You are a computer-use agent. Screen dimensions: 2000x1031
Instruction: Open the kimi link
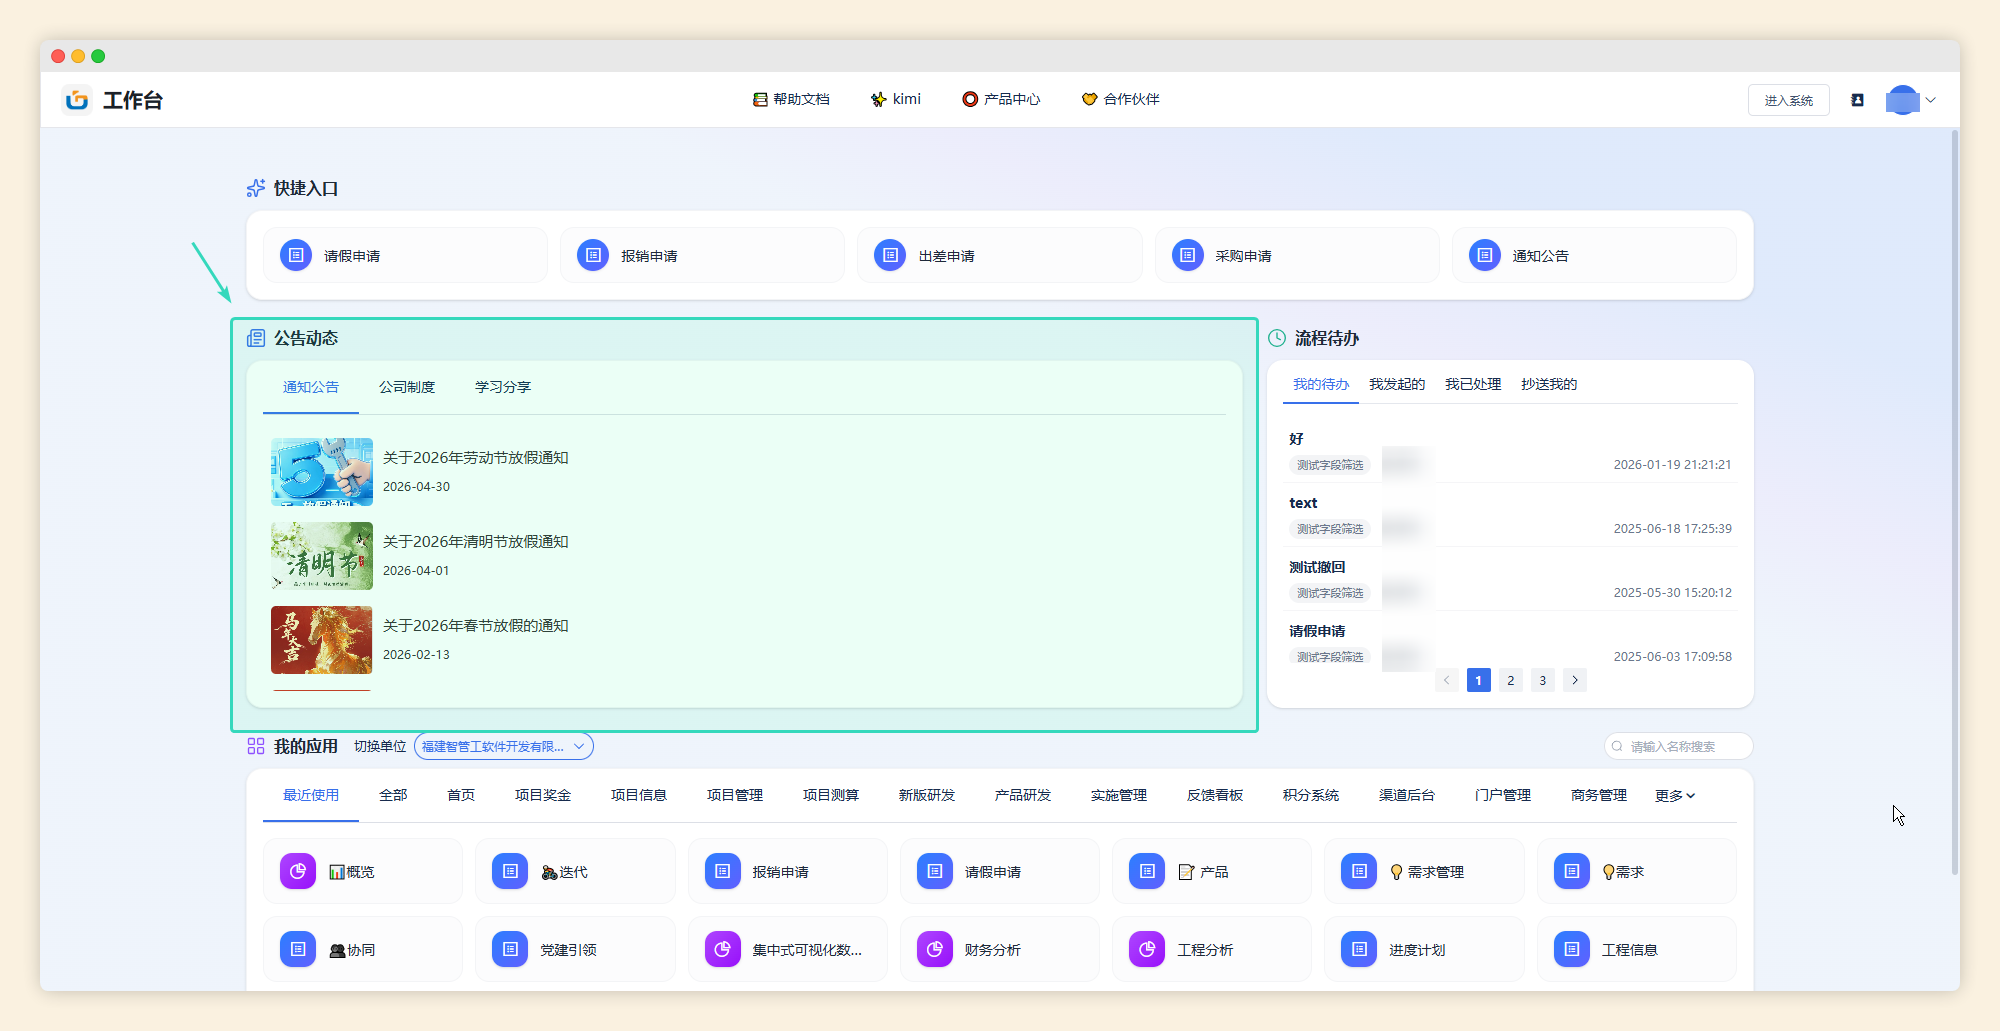coord(896,99)
